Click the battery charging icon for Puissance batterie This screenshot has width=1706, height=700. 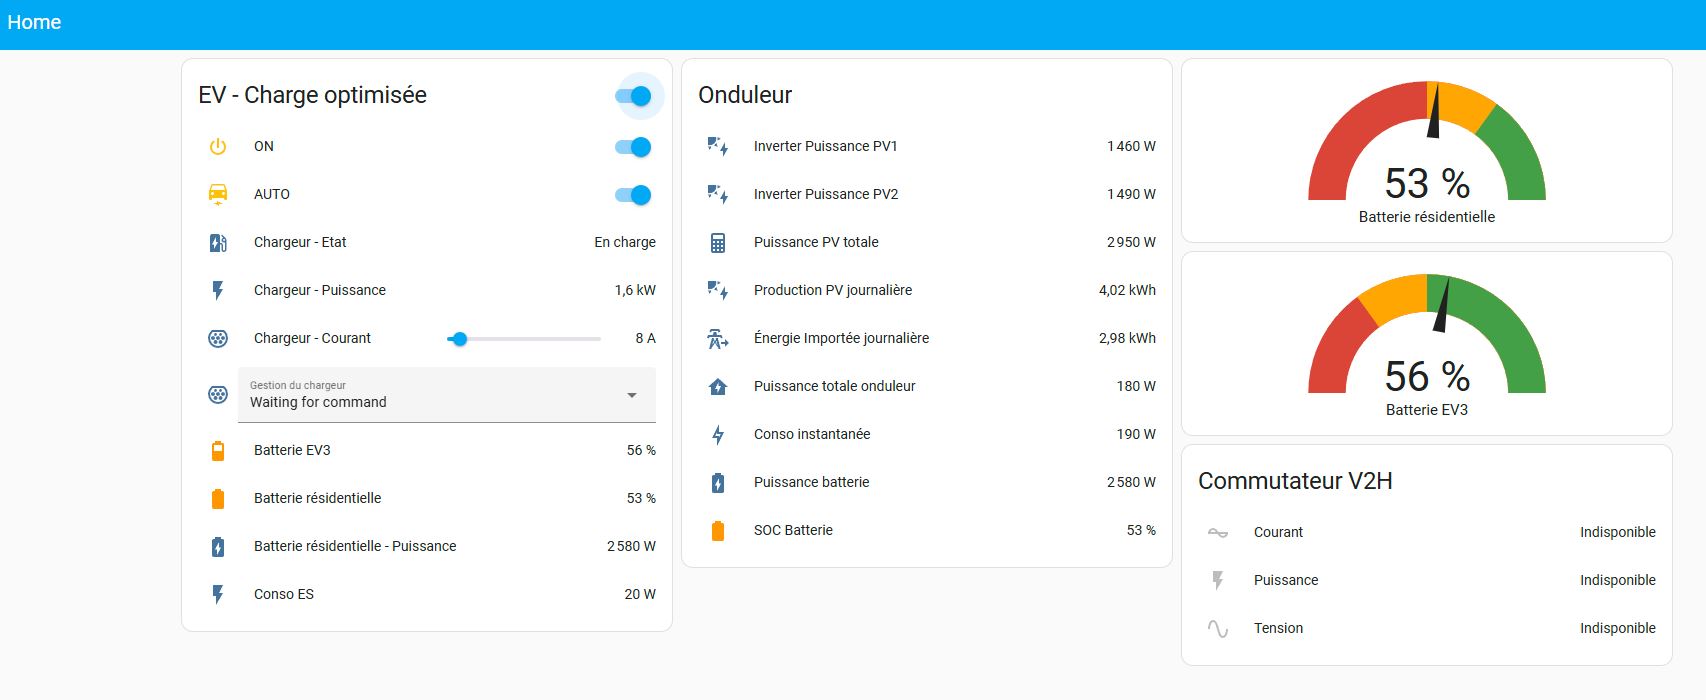tap(718, 483)
